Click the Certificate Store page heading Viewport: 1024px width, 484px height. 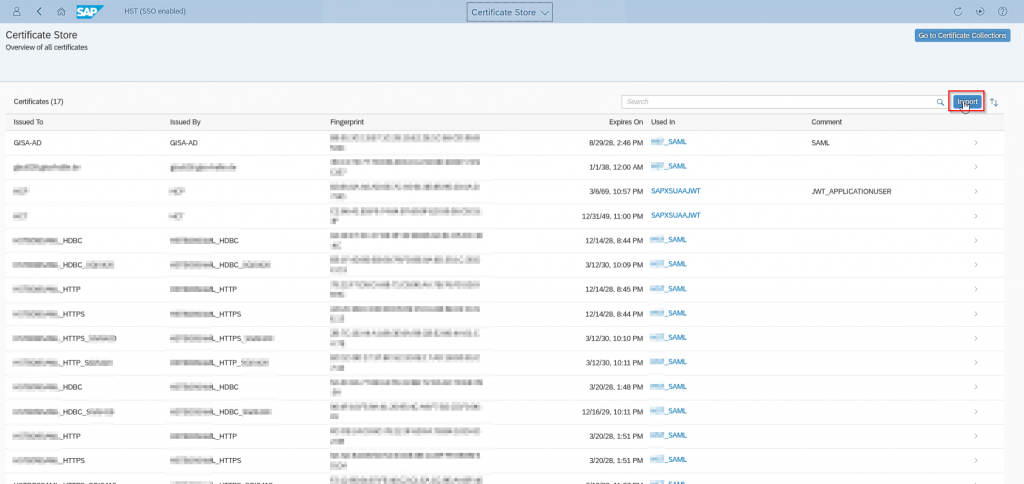click(x=41, y=35)
